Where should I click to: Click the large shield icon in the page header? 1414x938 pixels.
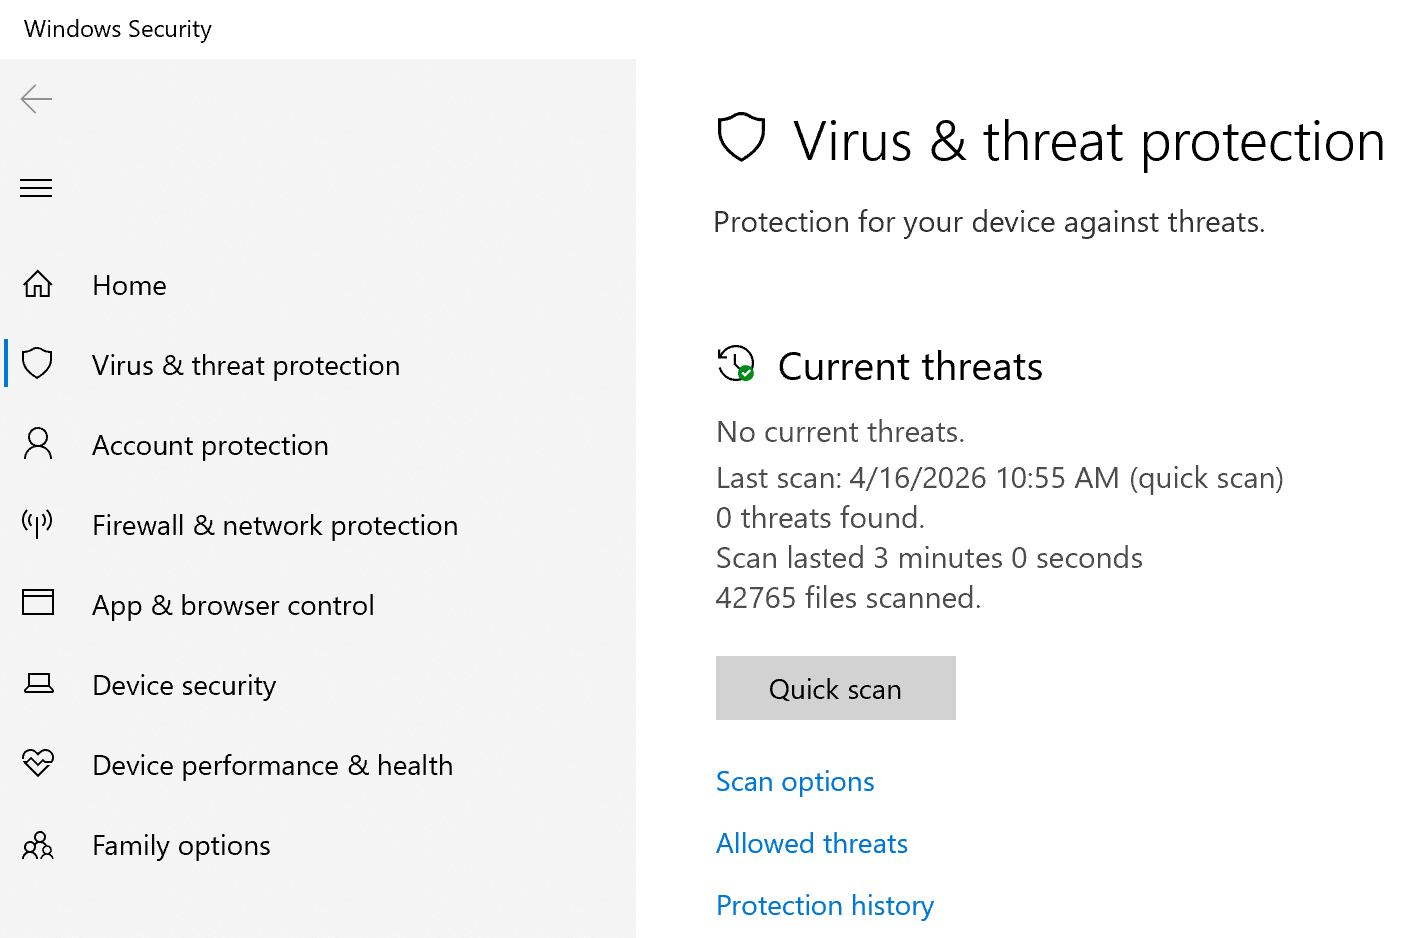tap(741, 138)
